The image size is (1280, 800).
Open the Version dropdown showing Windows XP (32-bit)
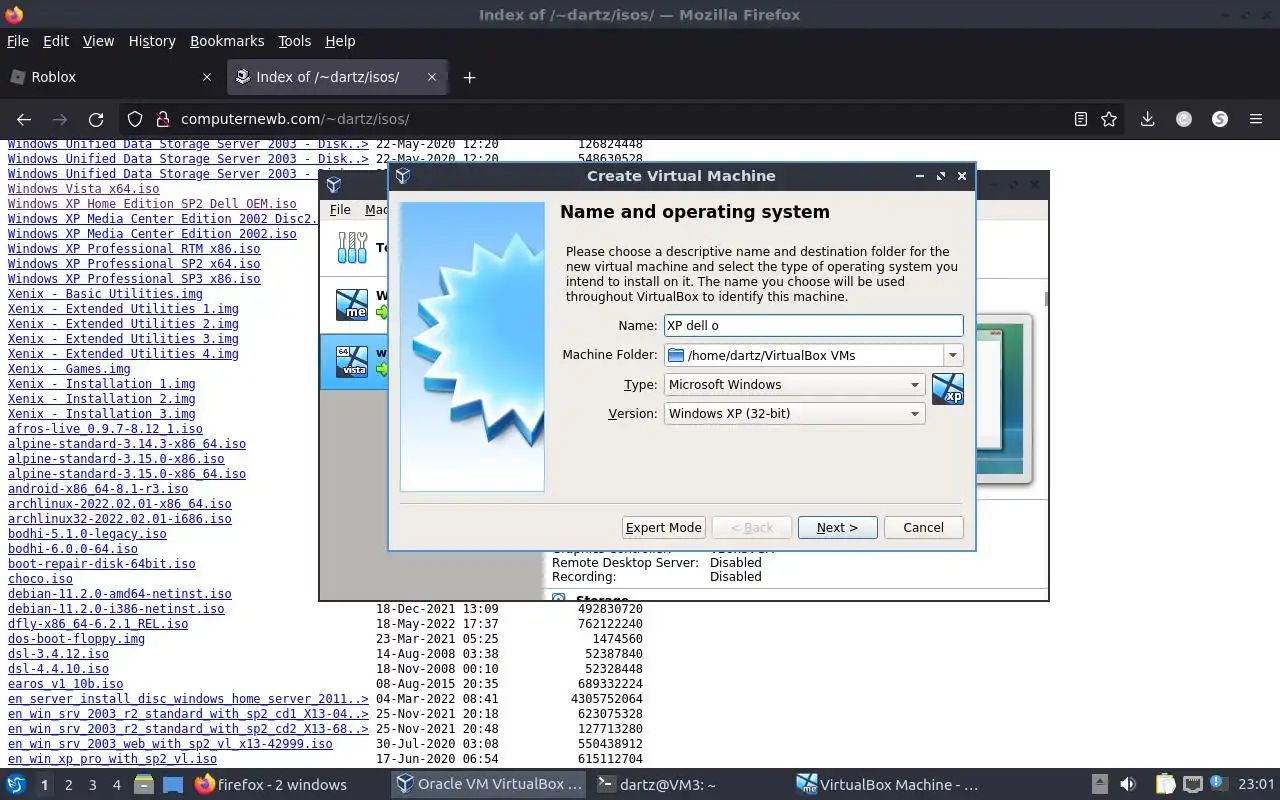coord(794,414)
